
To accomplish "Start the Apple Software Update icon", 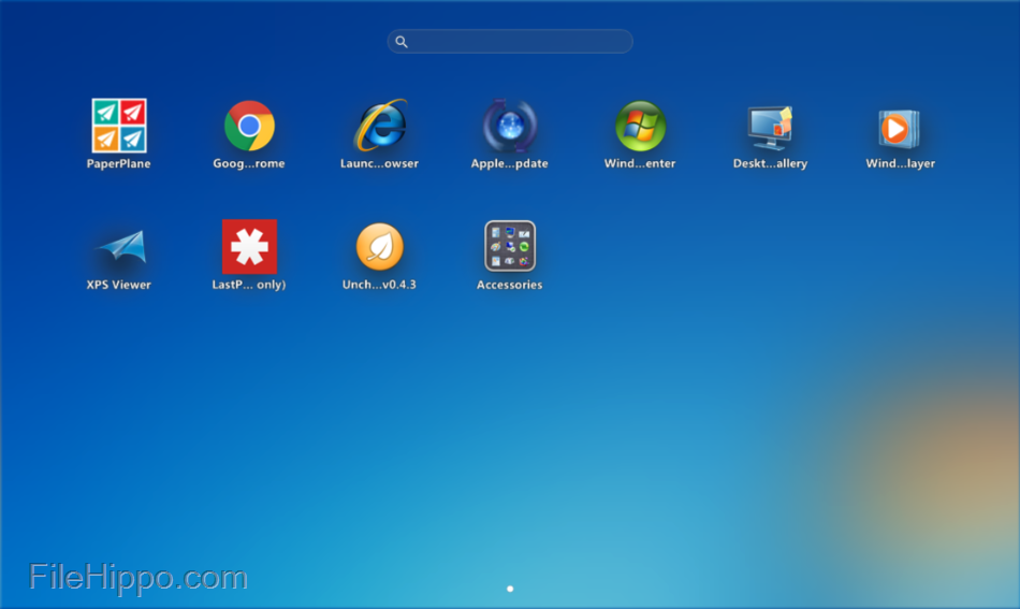I will tap(510, 126).
